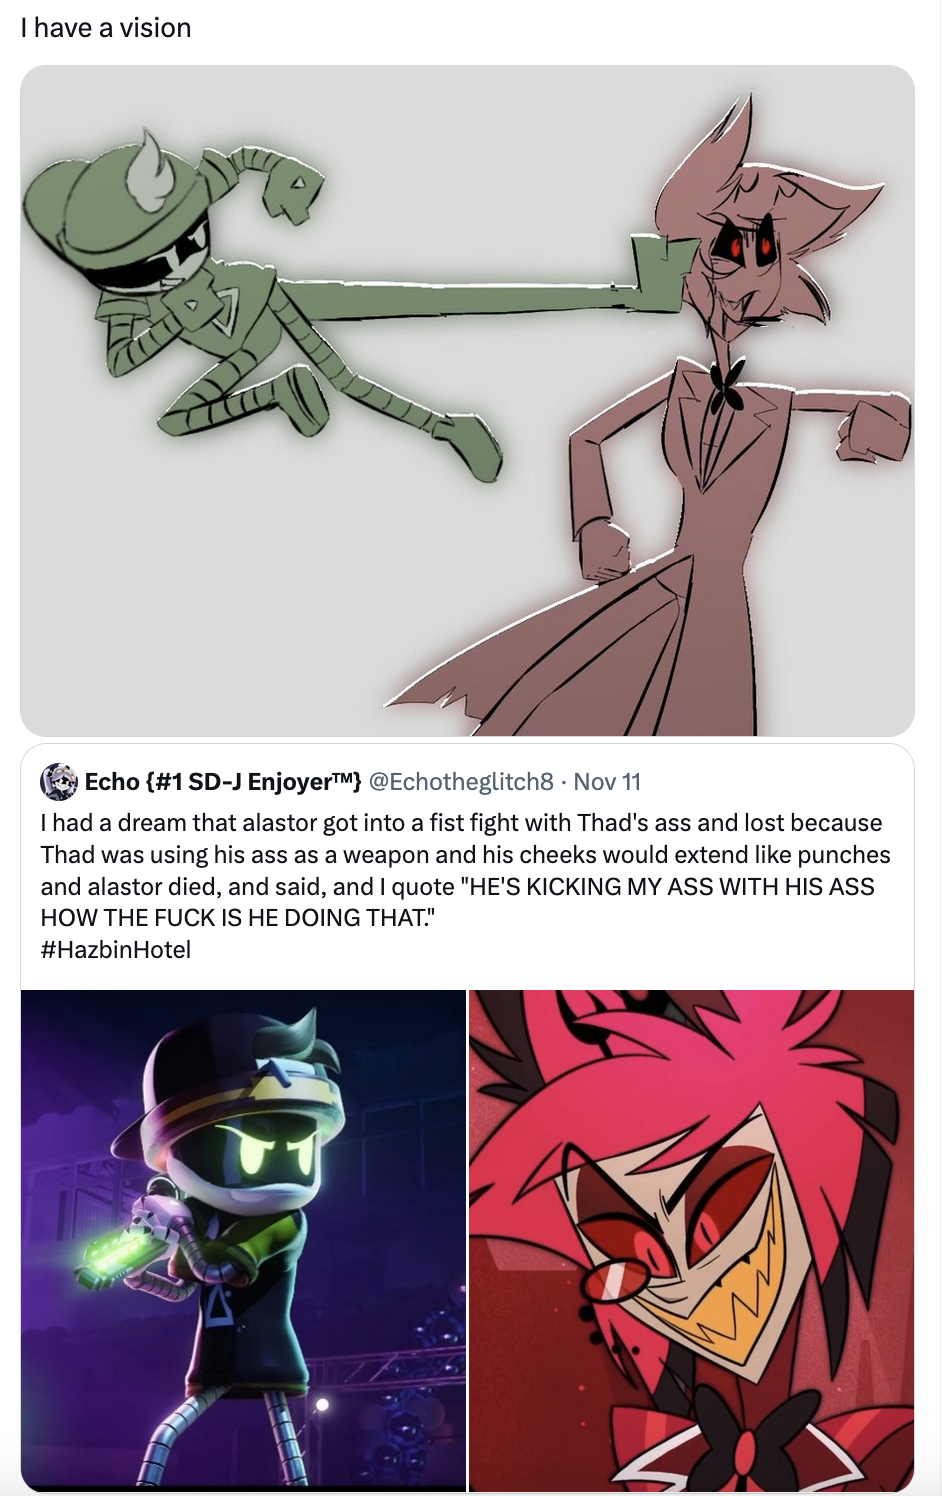The width and height of the screenshot is (942, 1496).
Task: Open the right quoted image of Alastor
Action: tap(692, 1240)
